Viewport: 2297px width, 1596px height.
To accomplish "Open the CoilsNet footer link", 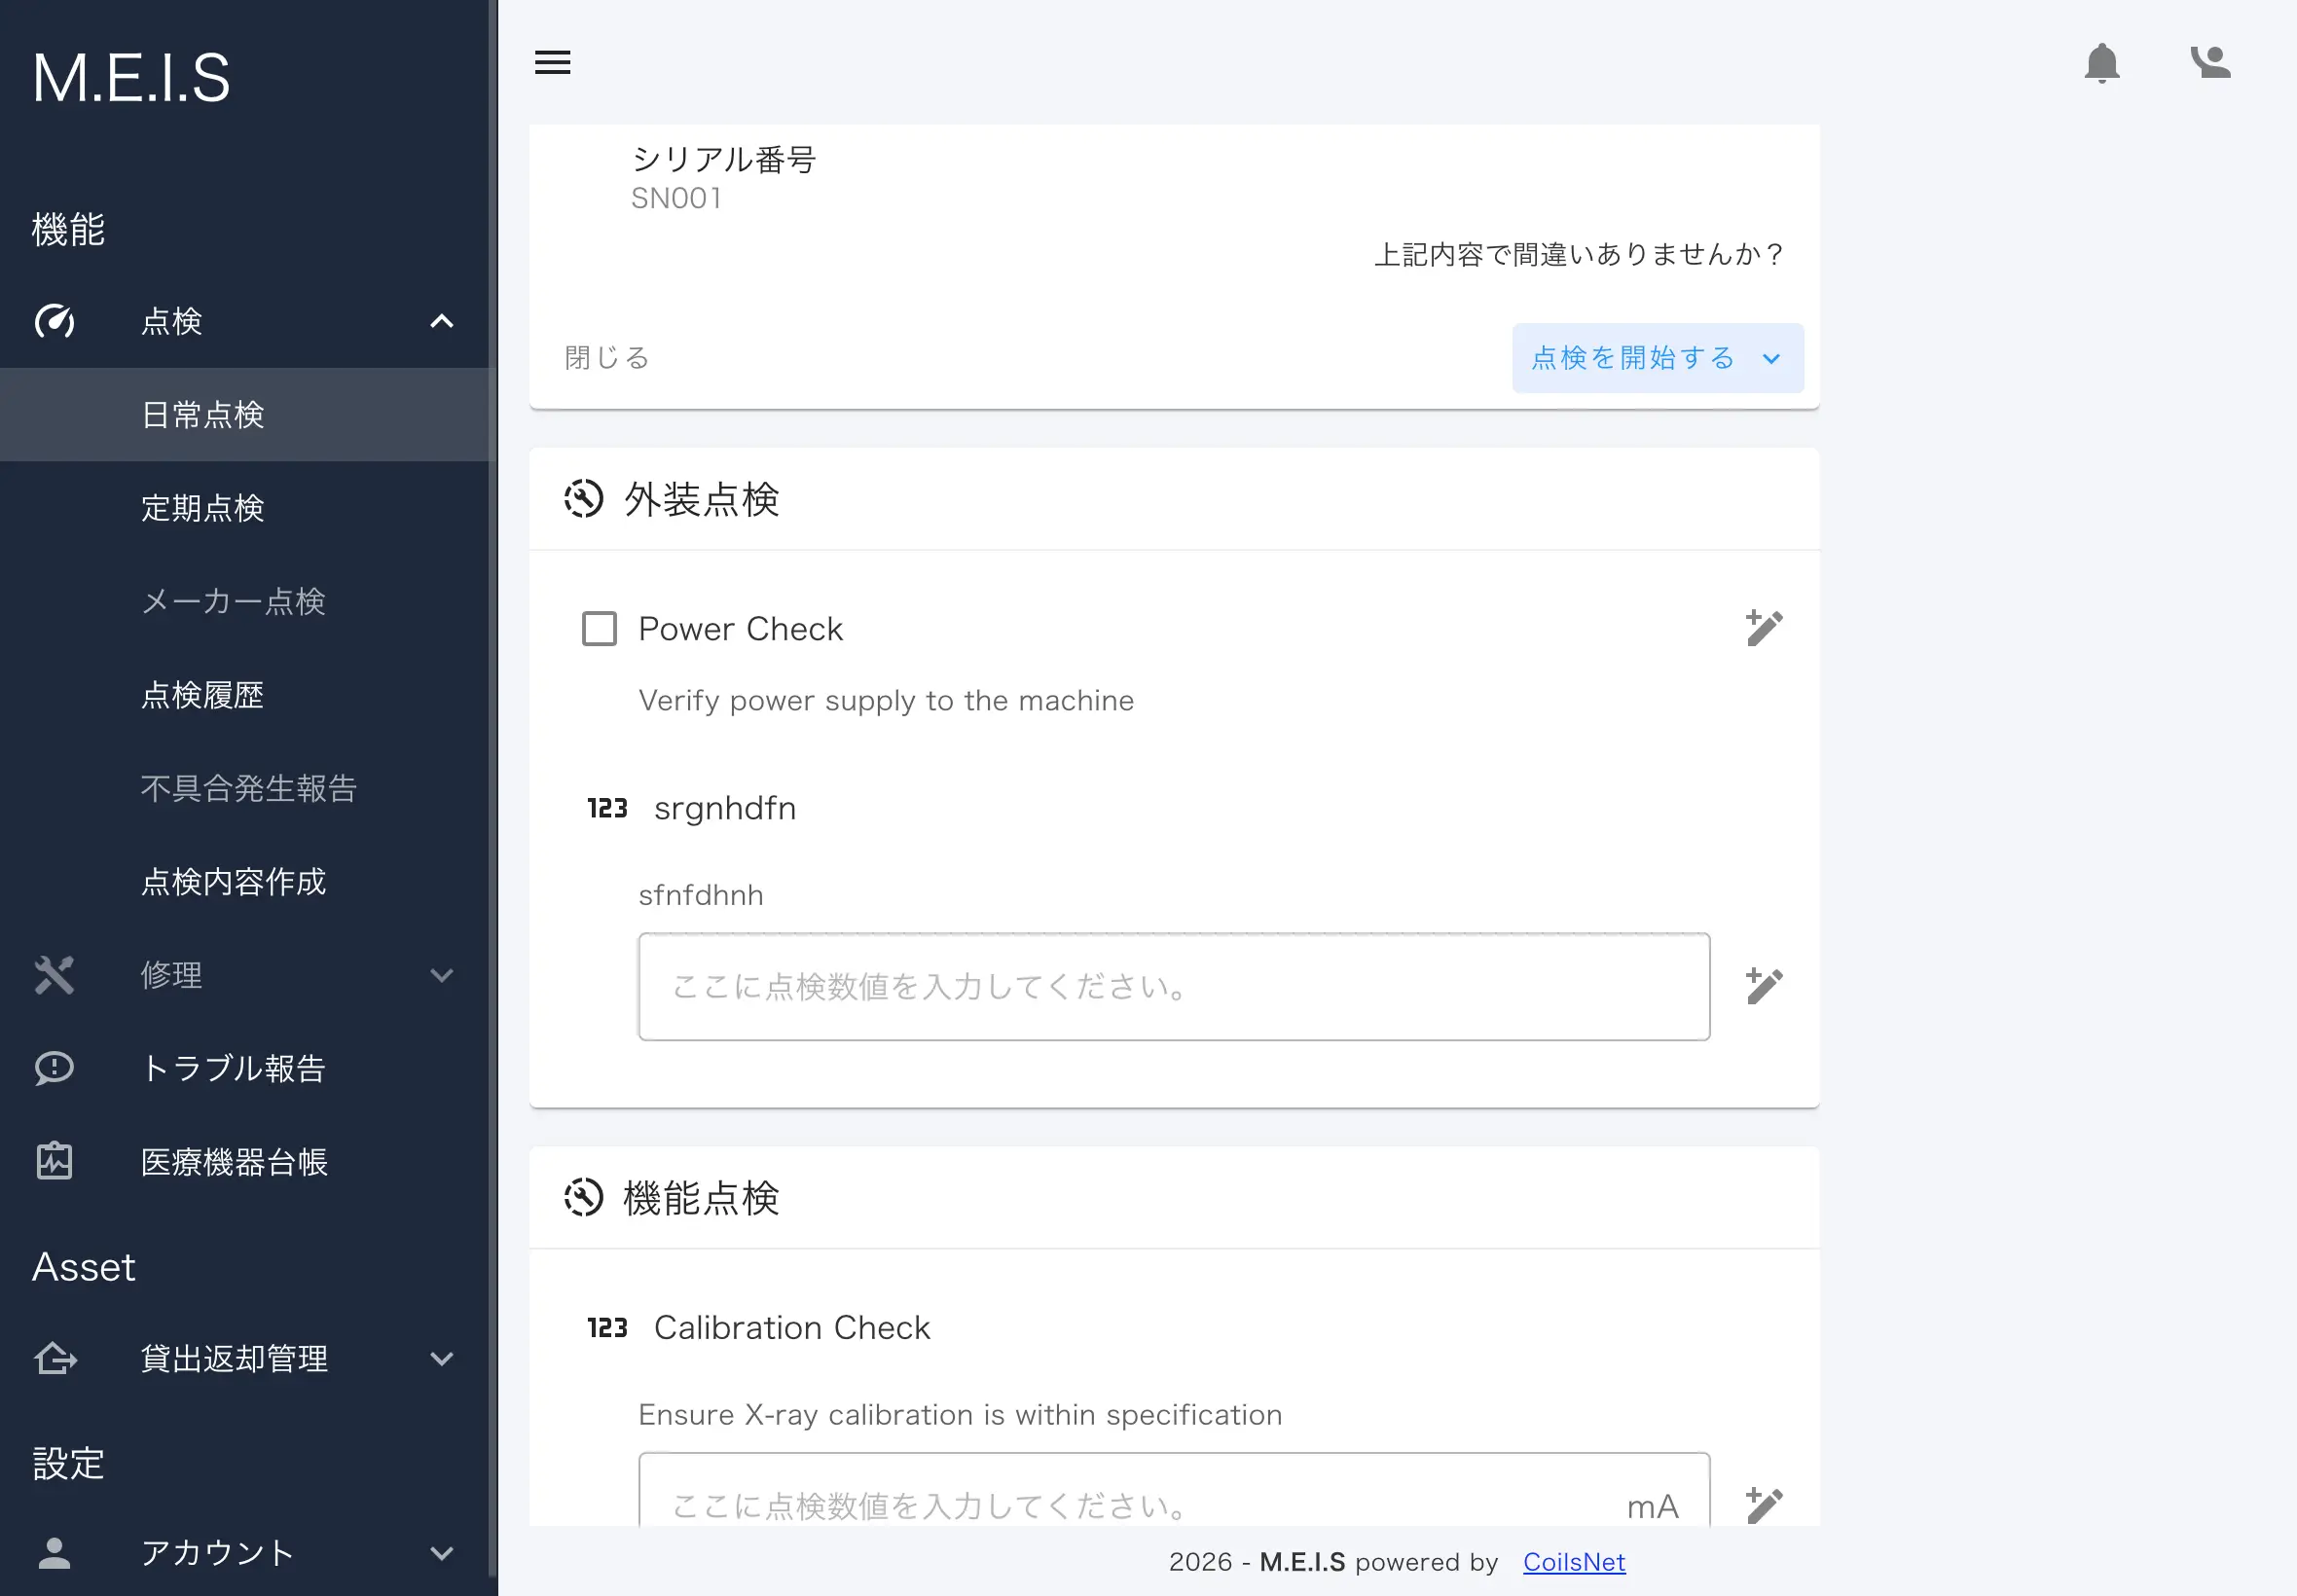I will click(x=1574, y=1562).
